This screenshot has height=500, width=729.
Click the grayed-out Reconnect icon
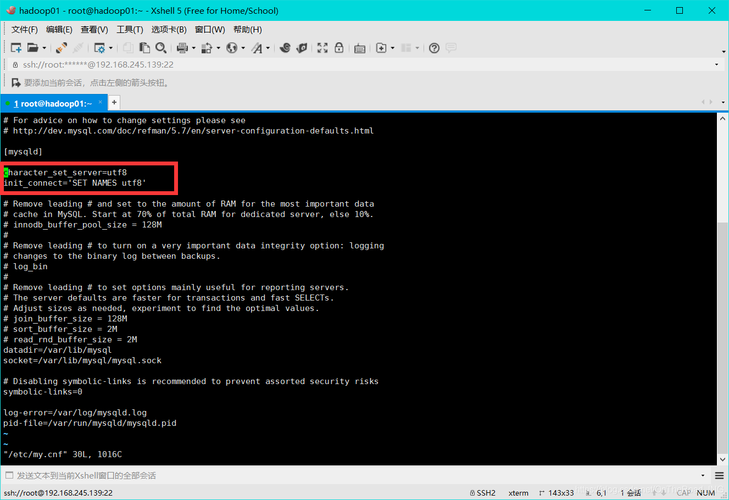click(78, 48)
